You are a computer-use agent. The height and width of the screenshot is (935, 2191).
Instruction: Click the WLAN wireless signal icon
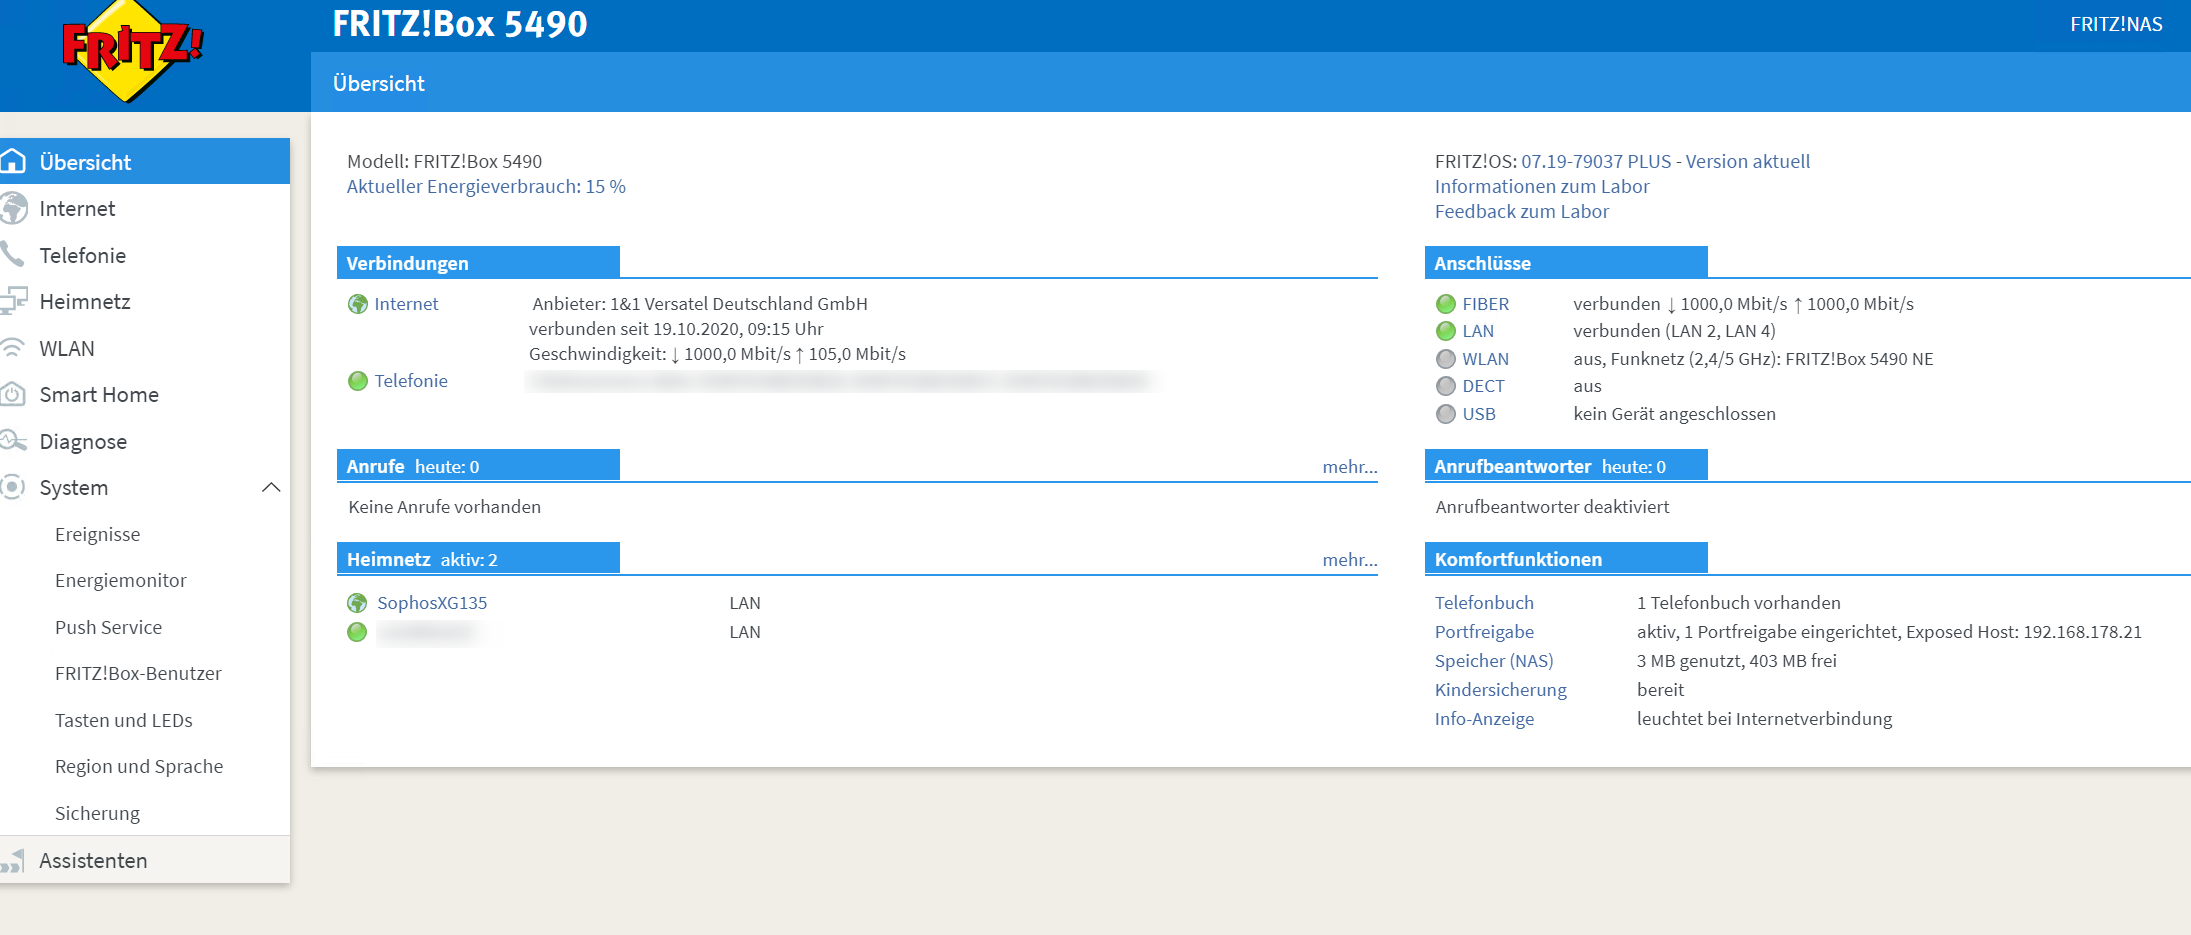point(12,348)
